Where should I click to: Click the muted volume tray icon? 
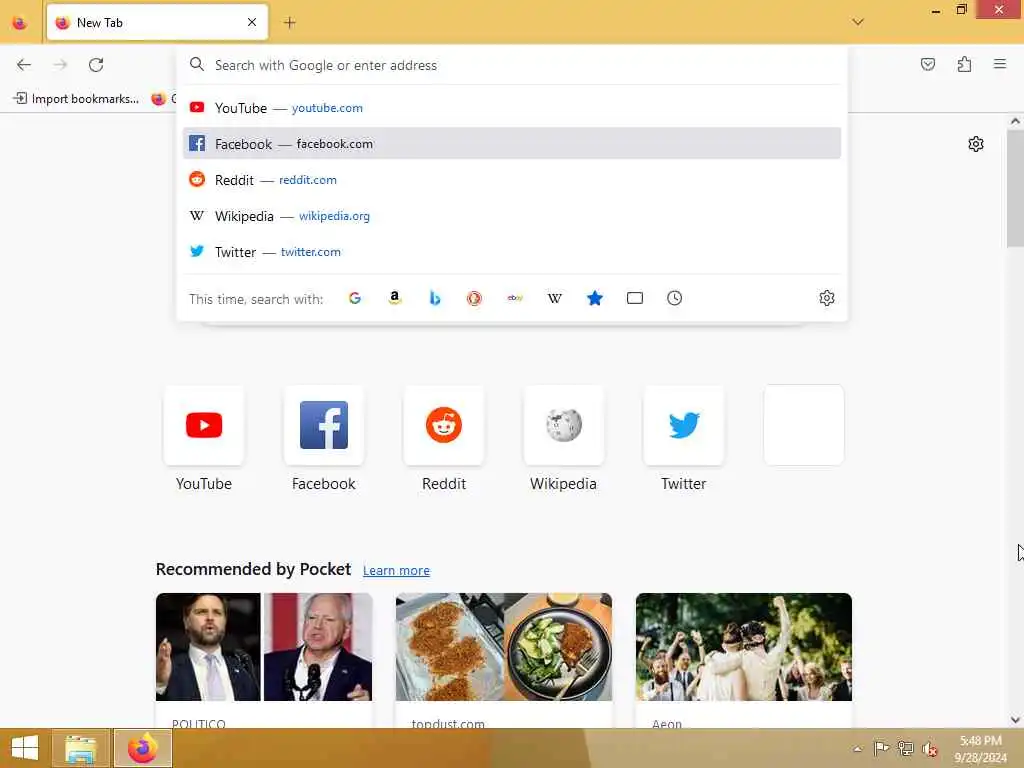coord(930,749)
